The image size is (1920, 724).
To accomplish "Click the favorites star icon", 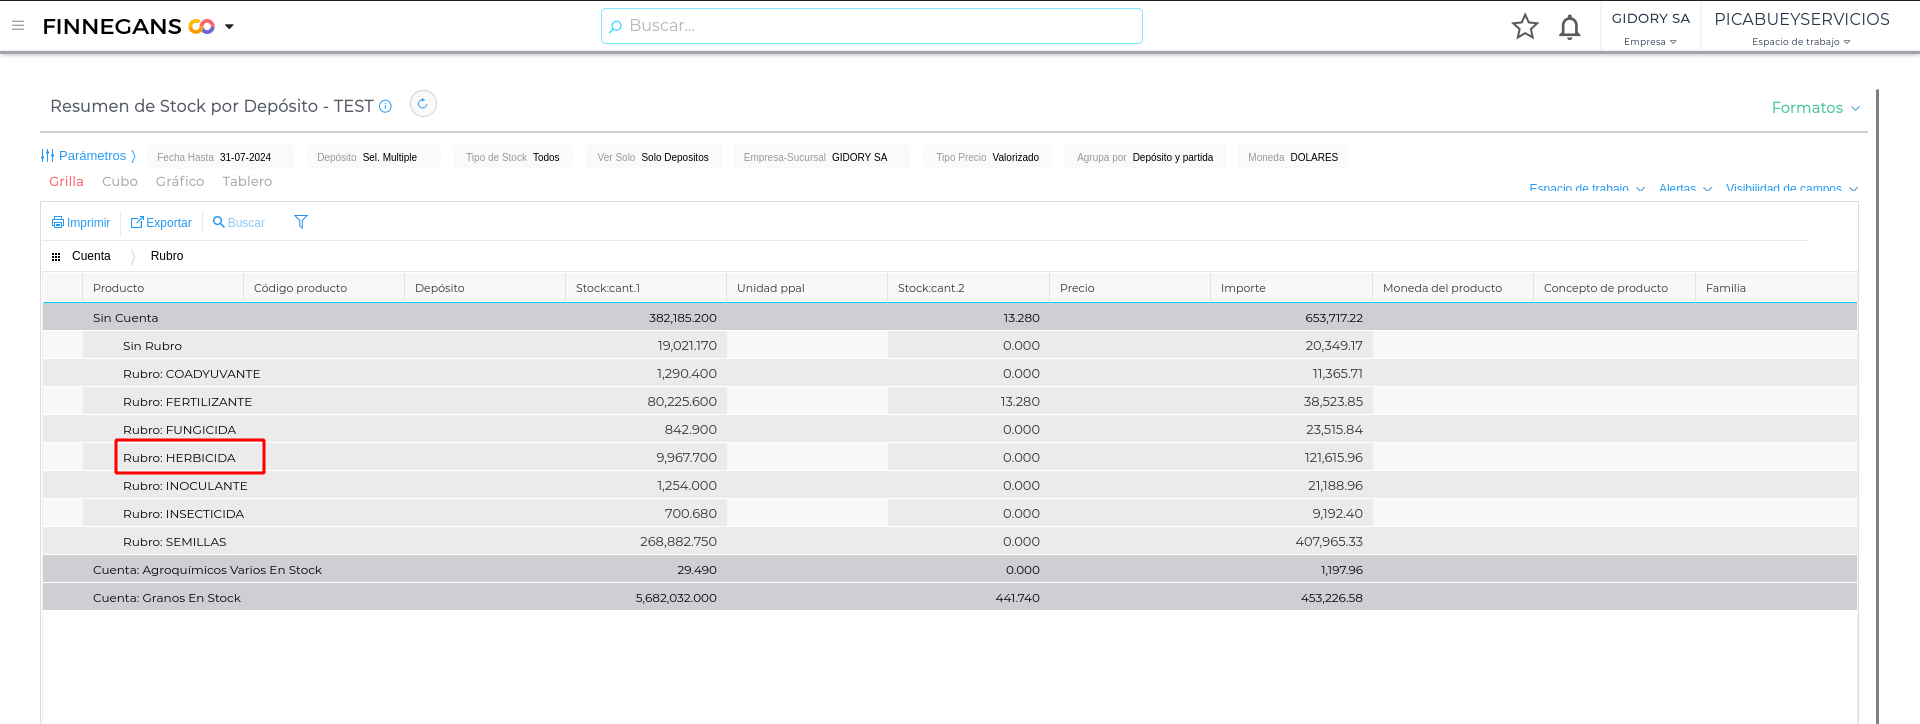I will pyautogui.click(x=1524, y=27).
